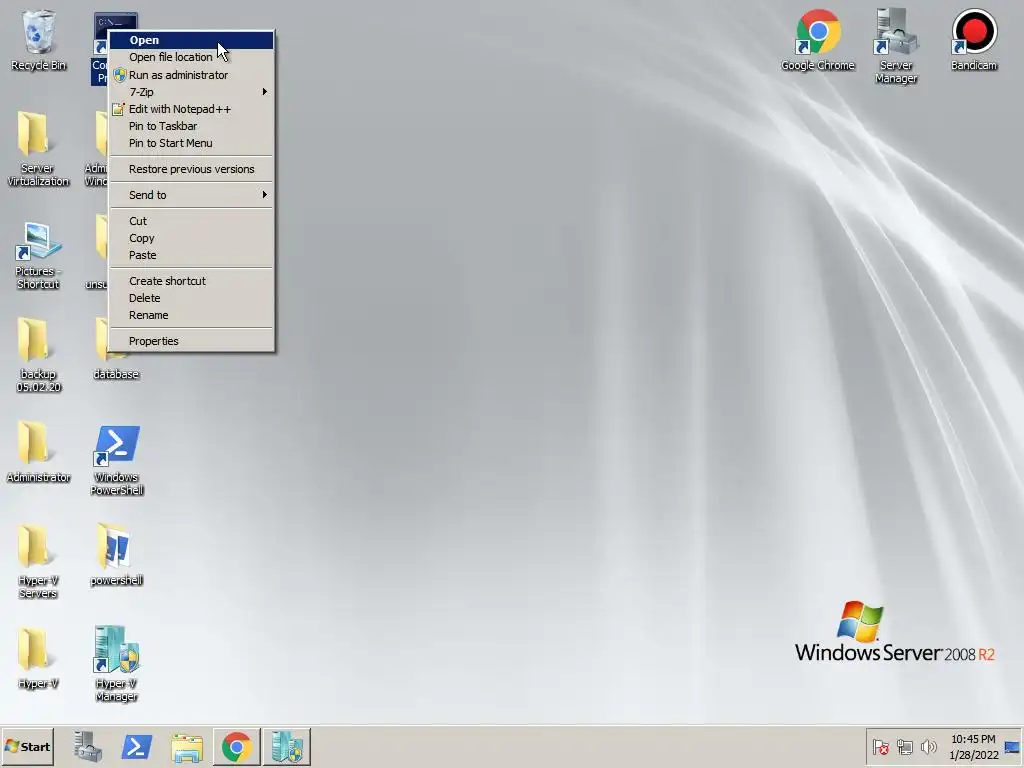Choose Delete in the context menu
The height and width of the screenshot is (768, 1024).
point(191,298)
